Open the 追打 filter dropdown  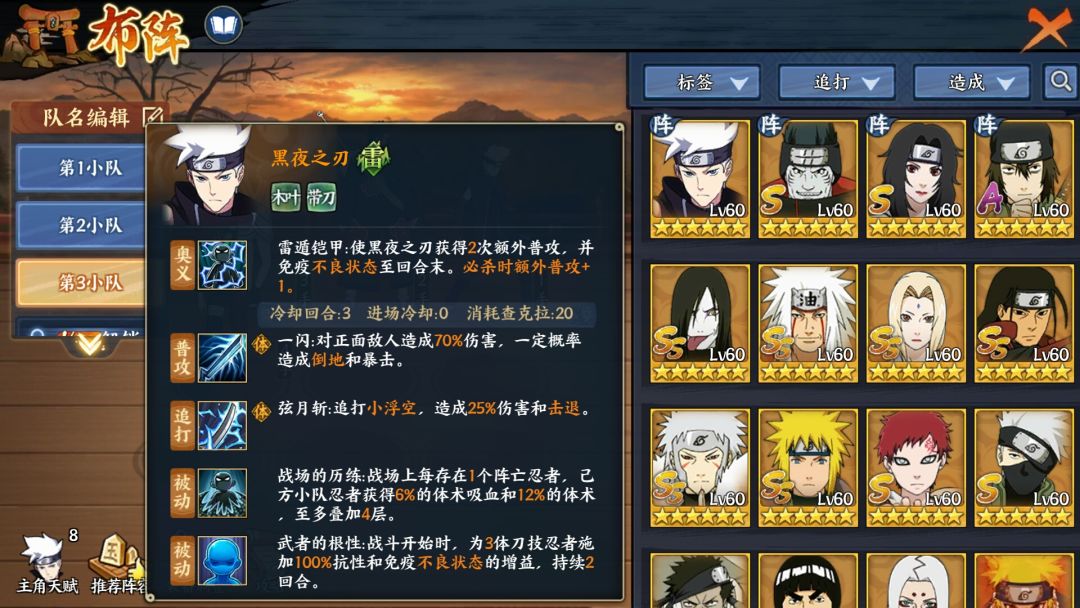click(x=837, y=83)
